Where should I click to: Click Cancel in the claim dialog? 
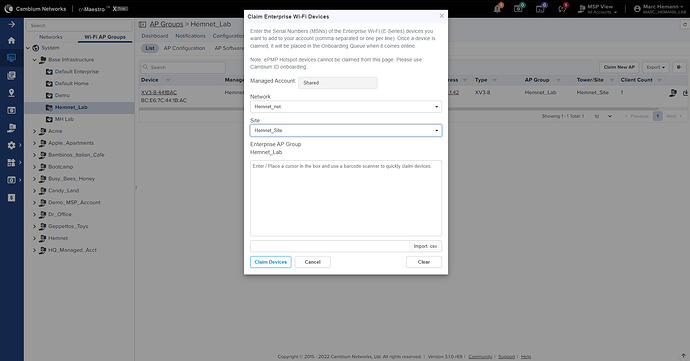coord(312,262)
